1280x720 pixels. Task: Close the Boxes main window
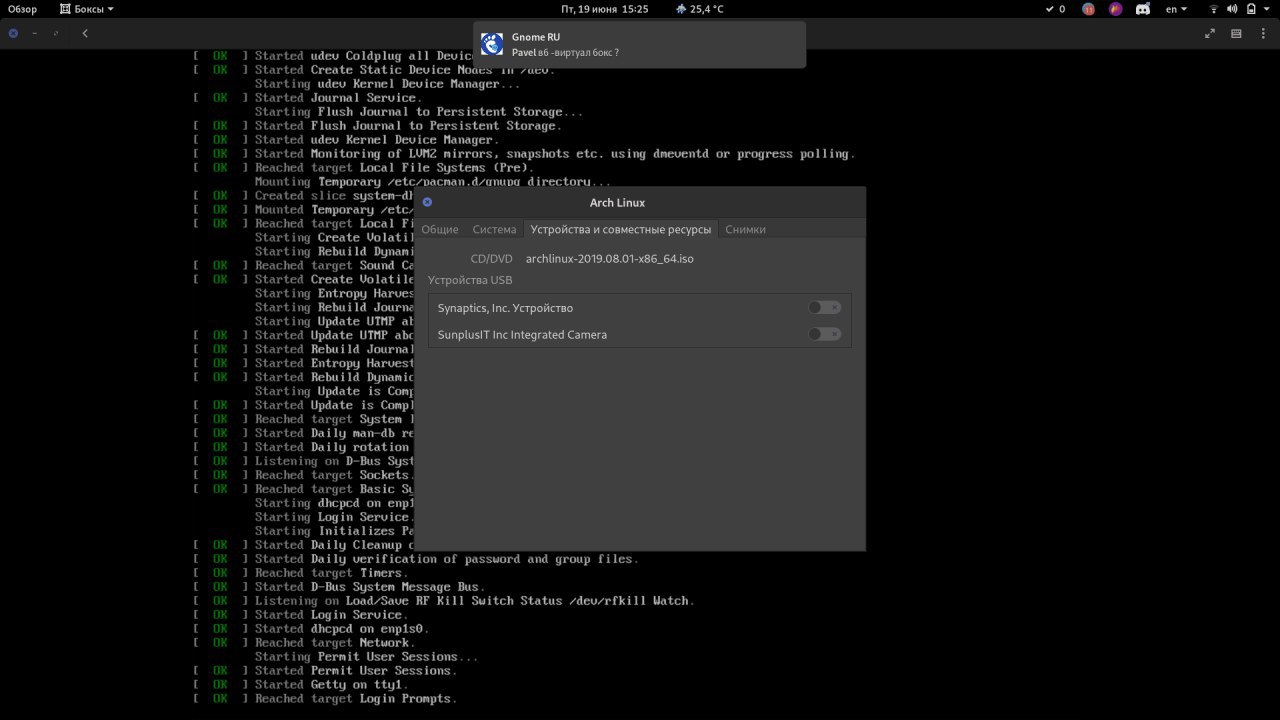point(13,33)
